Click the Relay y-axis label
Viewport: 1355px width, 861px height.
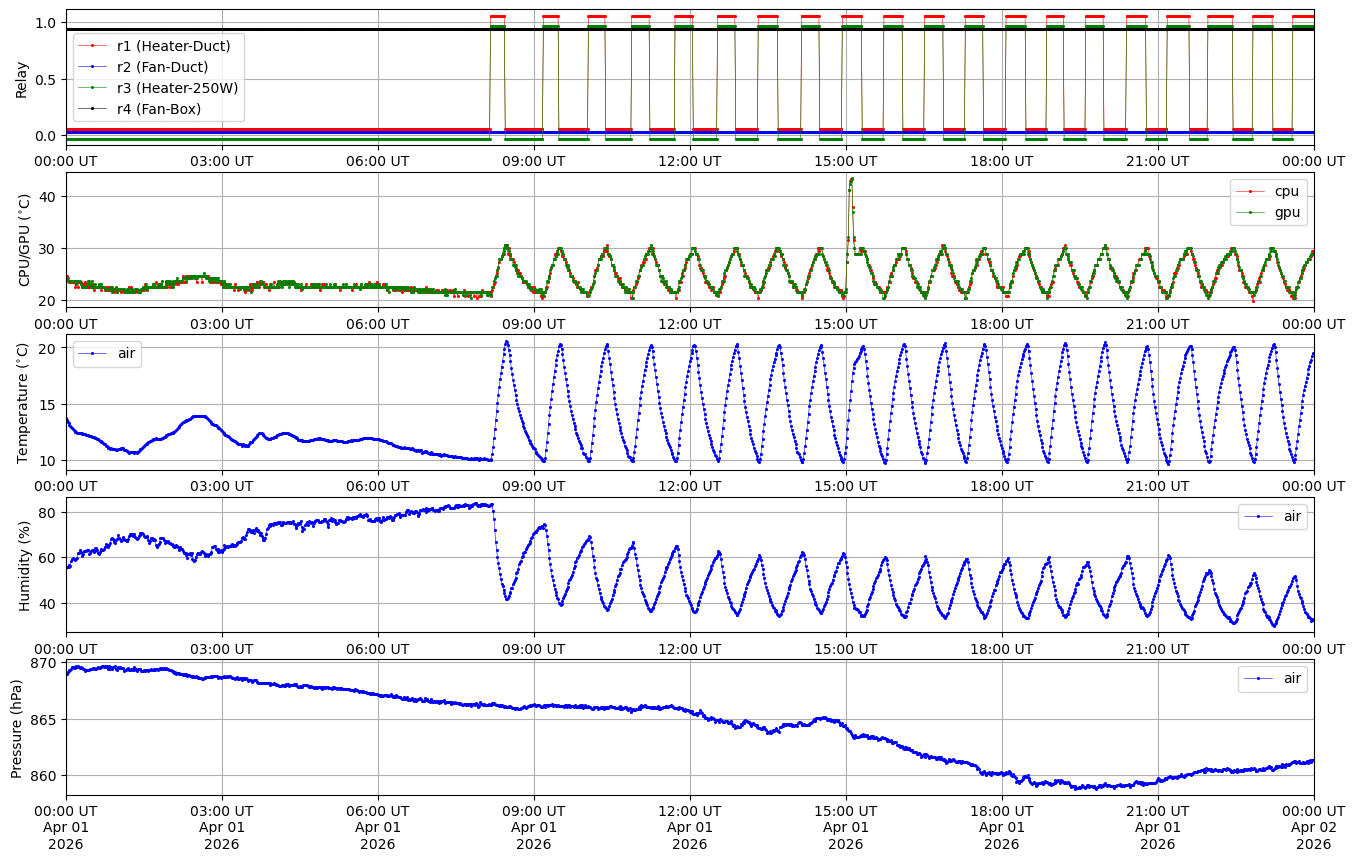pos(22,78)
